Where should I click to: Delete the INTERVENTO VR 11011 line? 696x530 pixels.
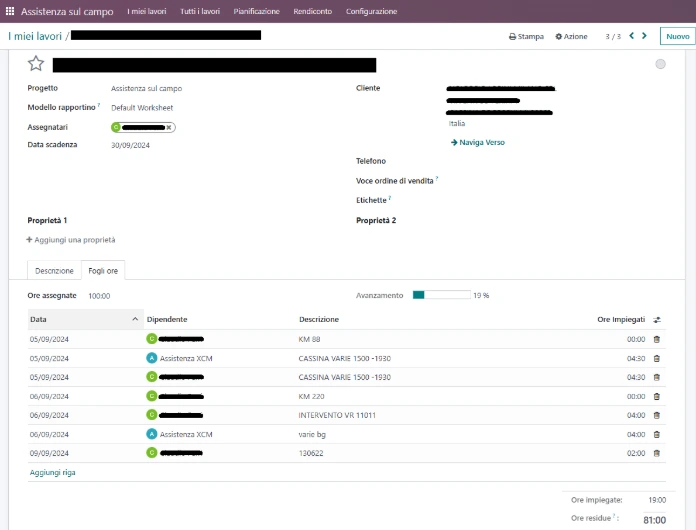point(656,415)
